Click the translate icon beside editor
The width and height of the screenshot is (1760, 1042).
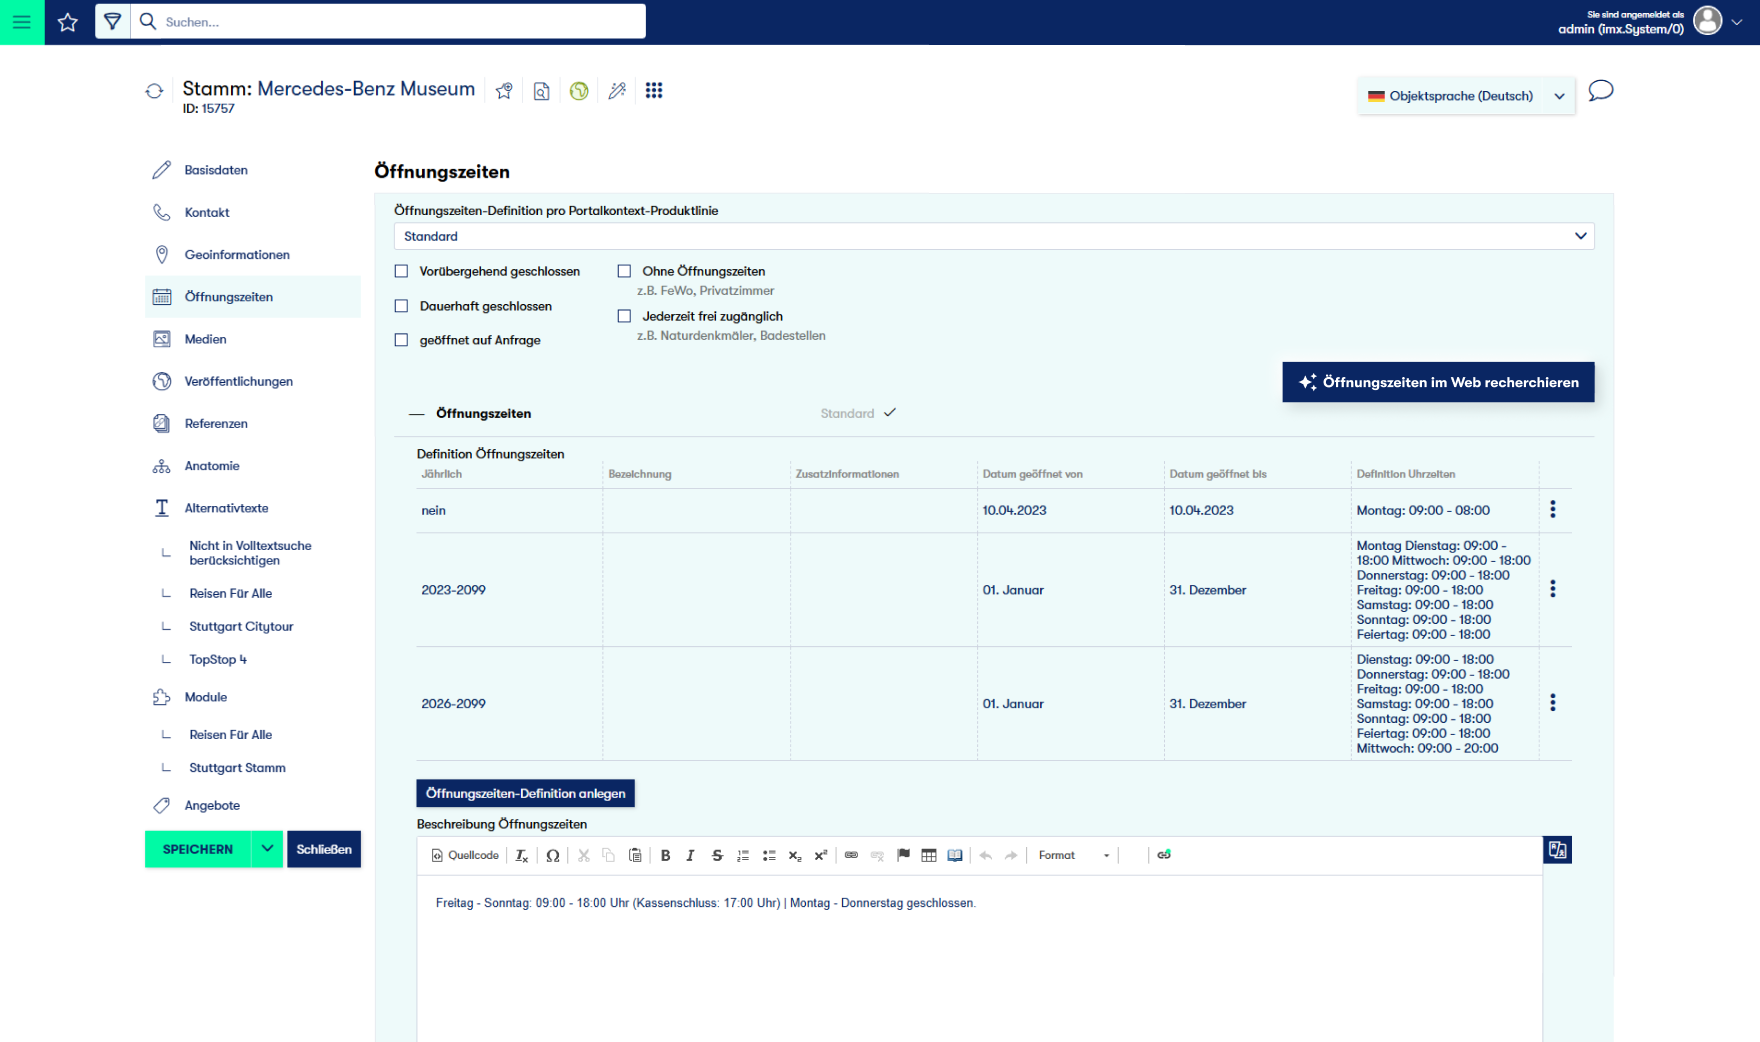(1557, 850)
